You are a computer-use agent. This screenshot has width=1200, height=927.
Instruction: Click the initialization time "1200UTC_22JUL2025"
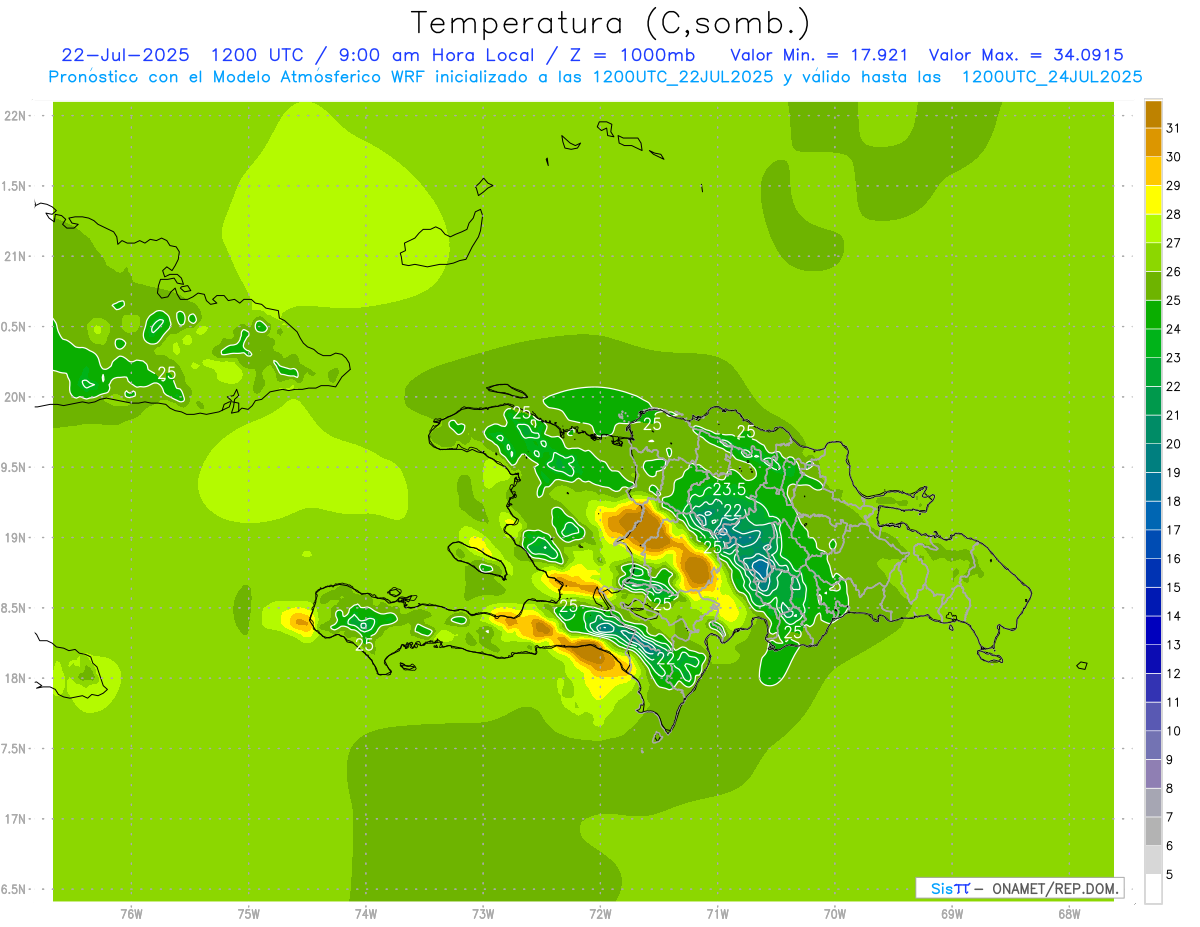pyautogui.click(x=683, y=77)
